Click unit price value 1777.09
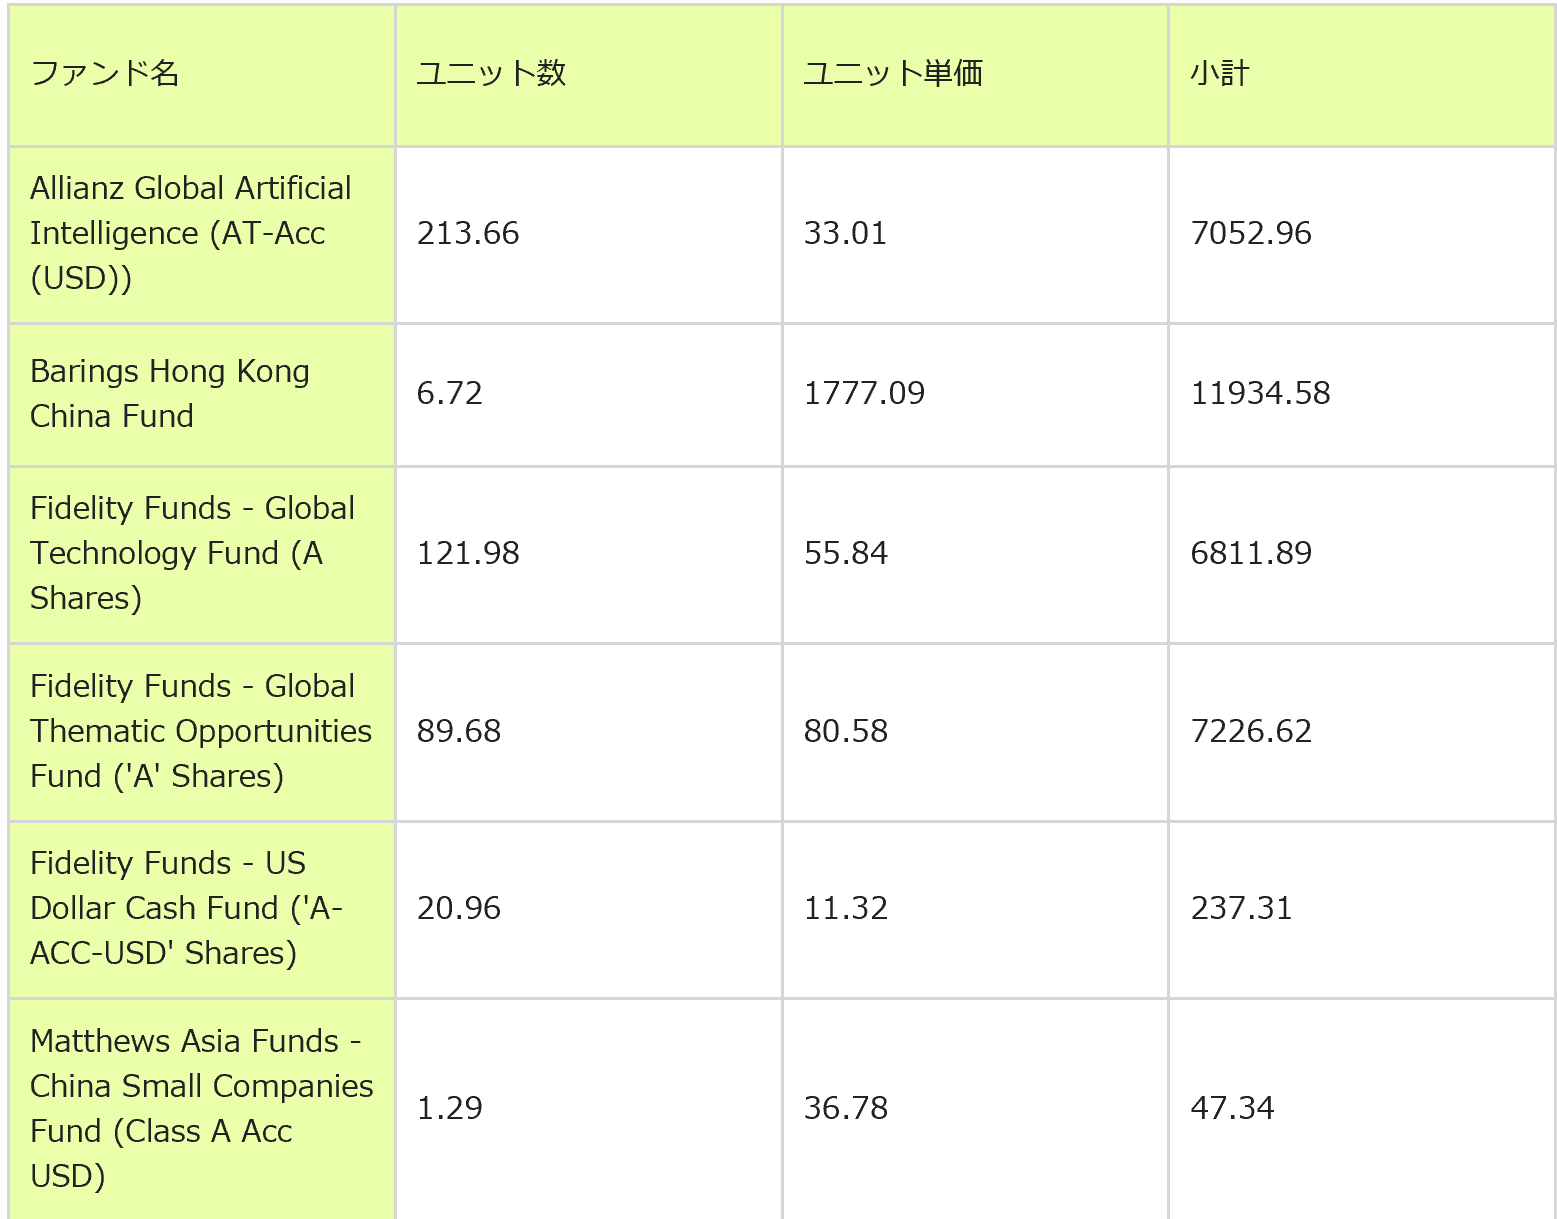Screen dimensions: 1557x1219 click(x=864, y=393)
